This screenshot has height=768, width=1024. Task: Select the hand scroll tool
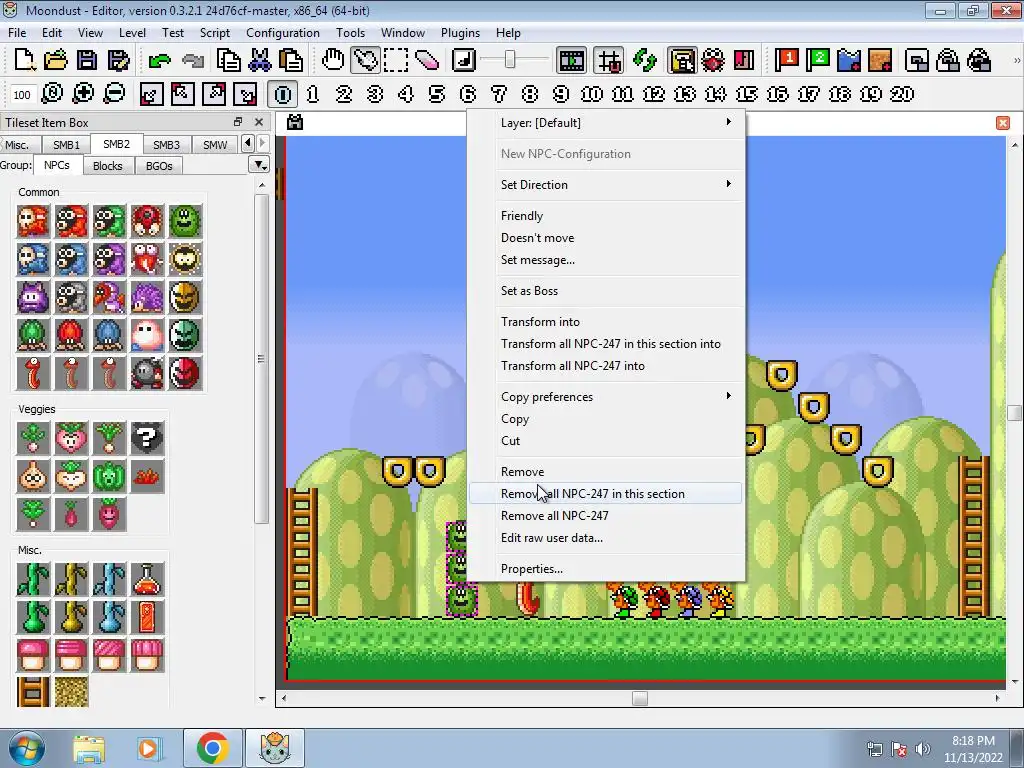pyautogui.click(x=332, y=61)
